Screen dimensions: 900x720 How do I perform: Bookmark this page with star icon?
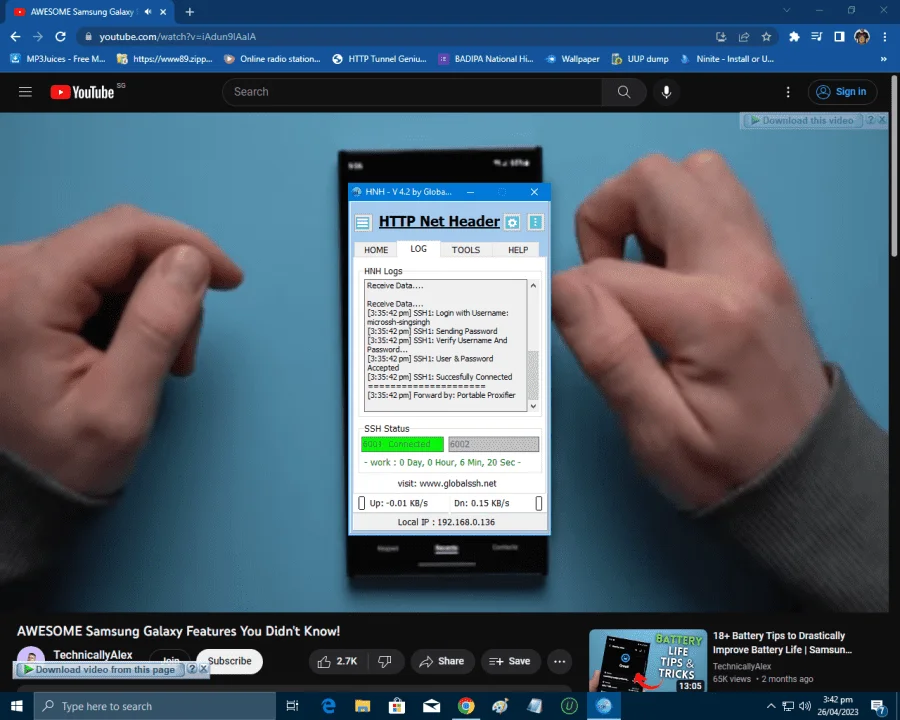766,37
